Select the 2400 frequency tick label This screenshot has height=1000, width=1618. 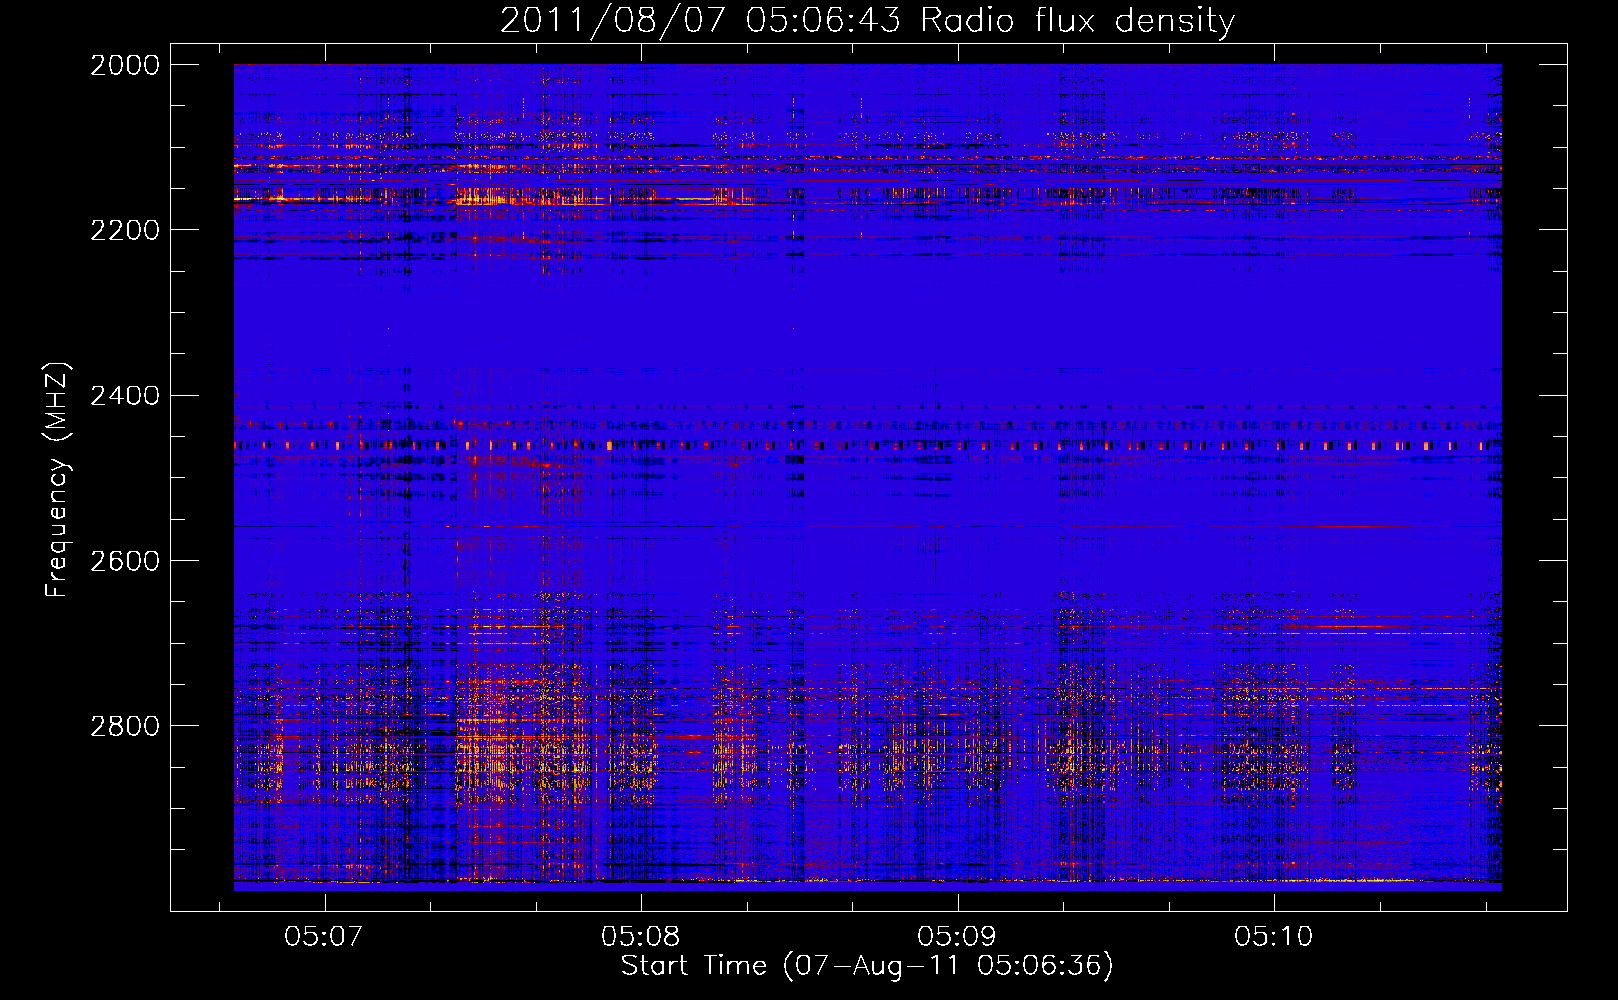point(124,396)
